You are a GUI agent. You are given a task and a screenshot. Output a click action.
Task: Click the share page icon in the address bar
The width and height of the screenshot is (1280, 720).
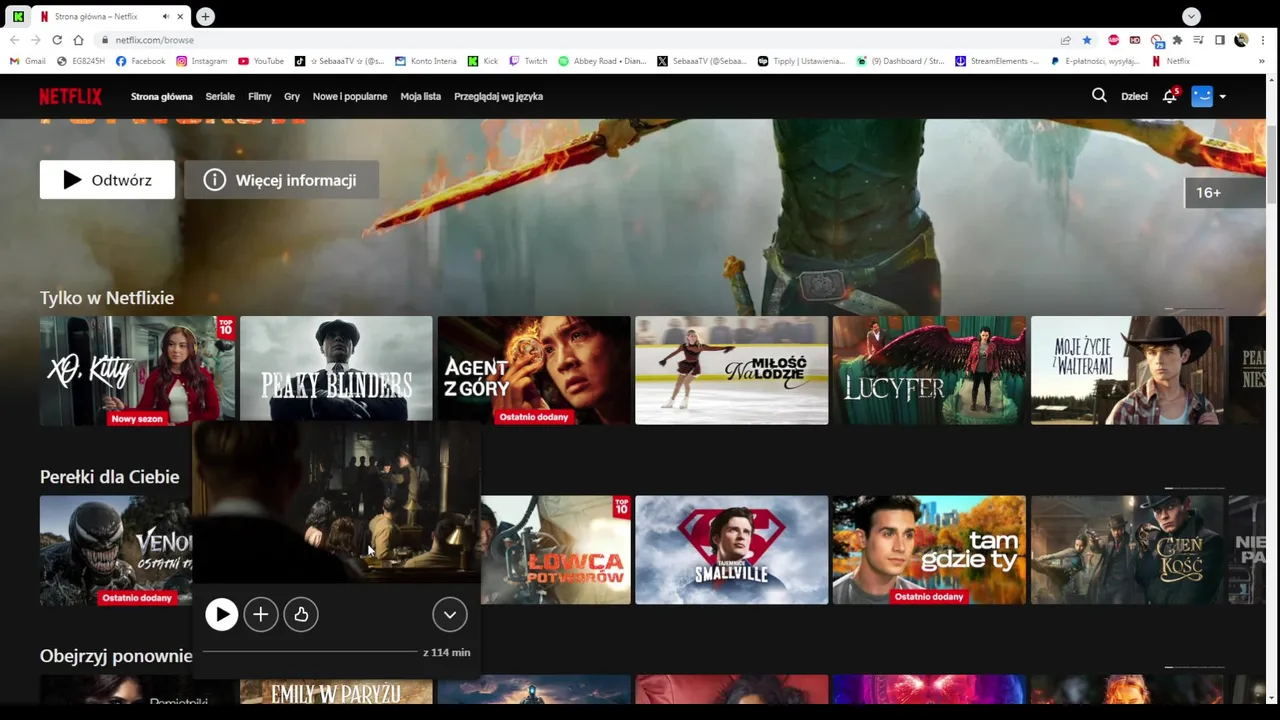point(1065,40)
